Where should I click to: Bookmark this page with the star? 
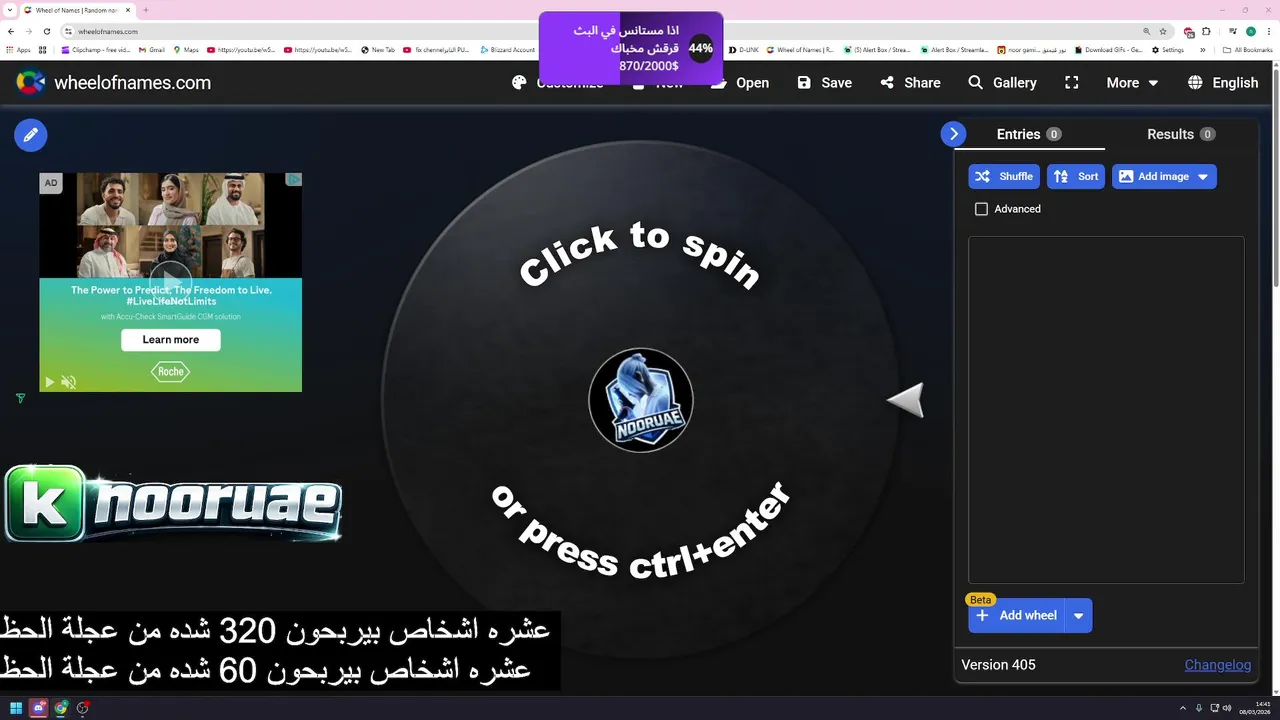[x=1162, y=31]
